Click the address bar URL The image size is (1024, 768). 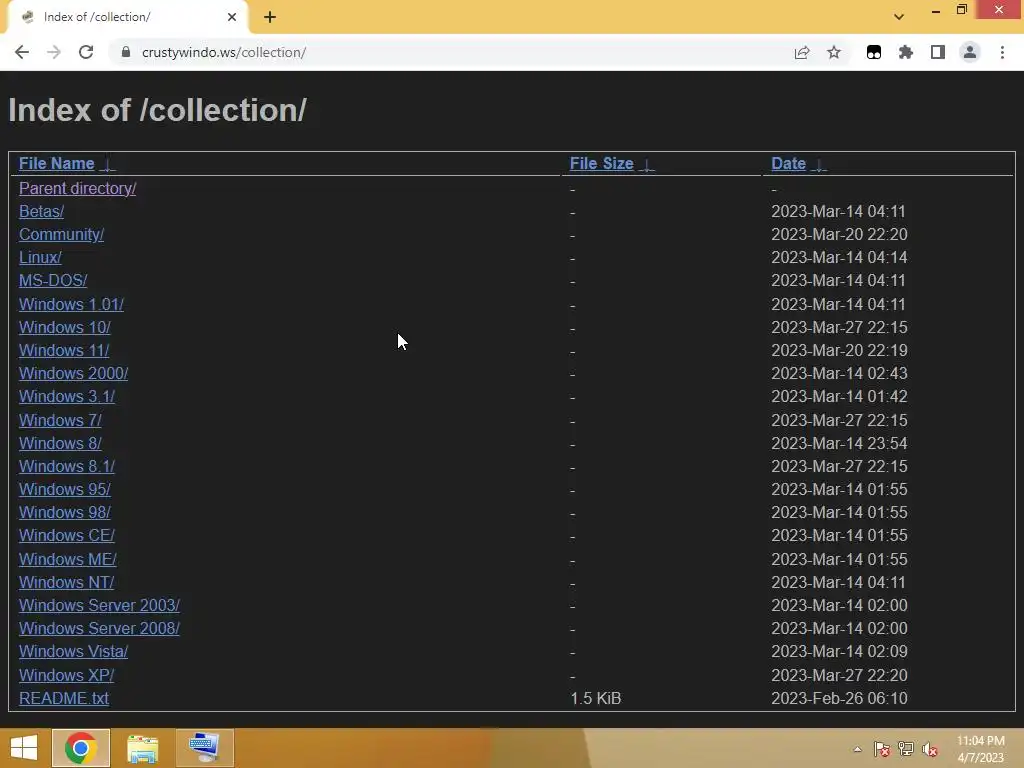(224, 52)
